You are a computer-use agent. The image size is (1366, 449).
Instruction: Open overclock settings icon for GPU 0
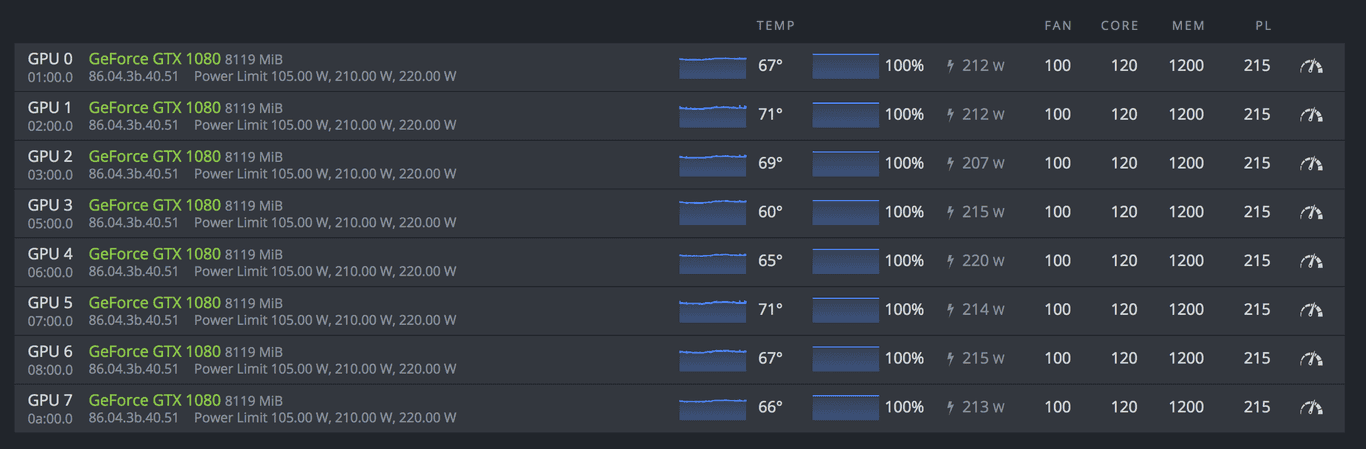pyautogui.click(x=1310, y=66)
